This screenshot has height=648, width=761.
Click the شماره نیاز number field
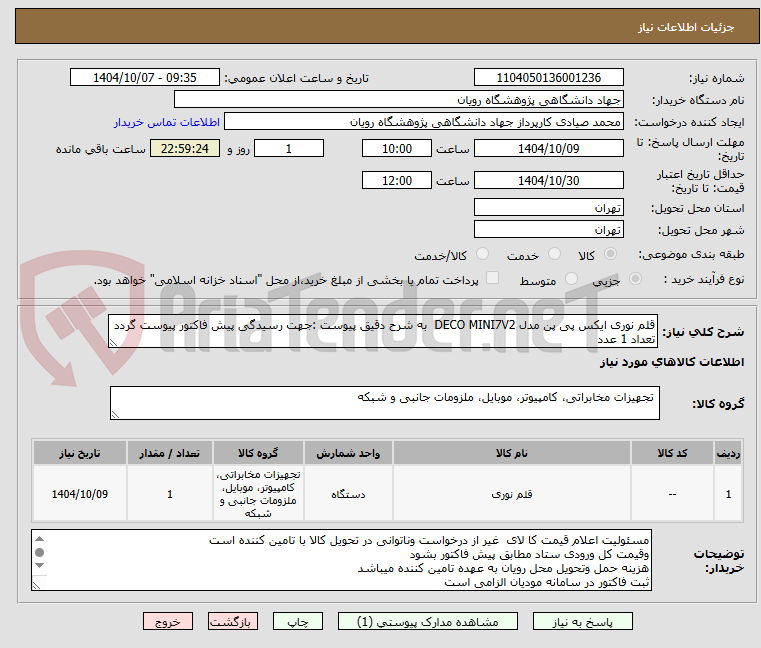pos(548,78)
